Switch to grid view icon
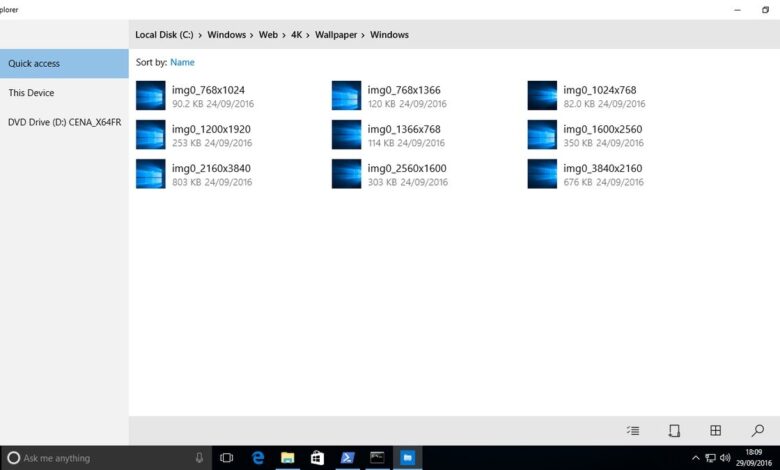The image size is (780, 470). tap(715, 431)
